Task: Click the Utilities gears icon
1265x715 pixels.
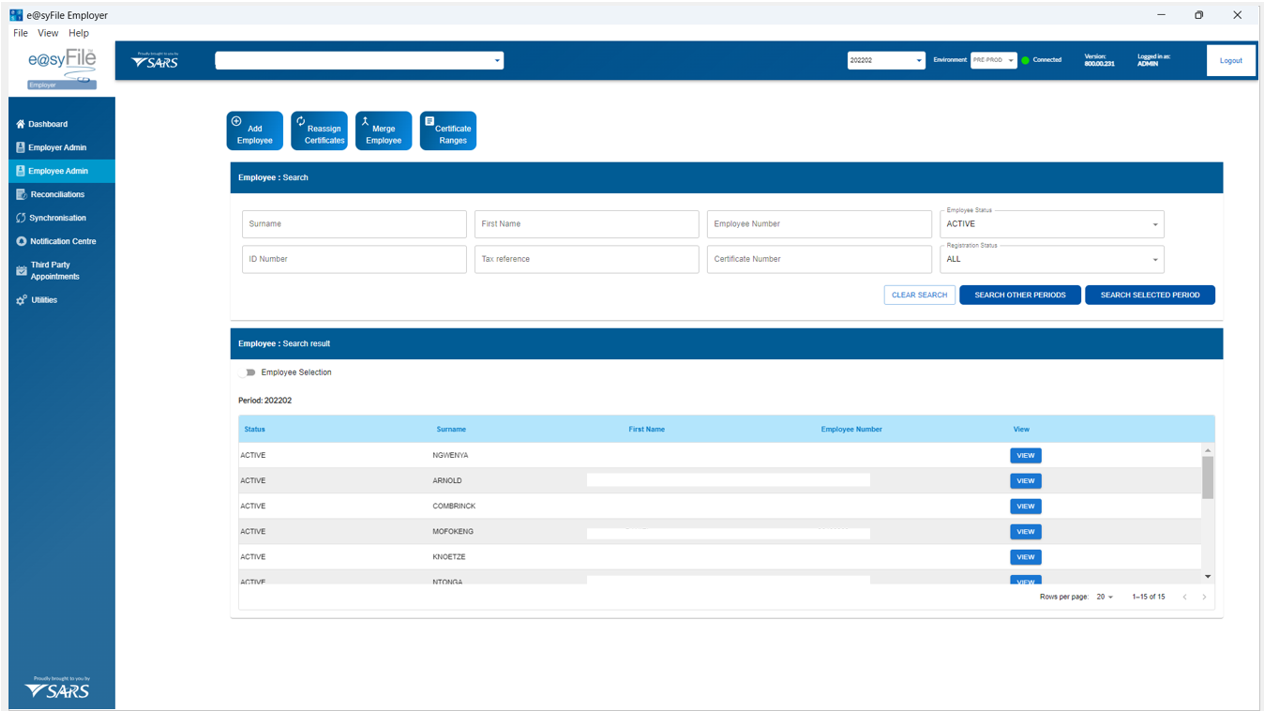Action: pyautogui.click(x=21, y=300)
